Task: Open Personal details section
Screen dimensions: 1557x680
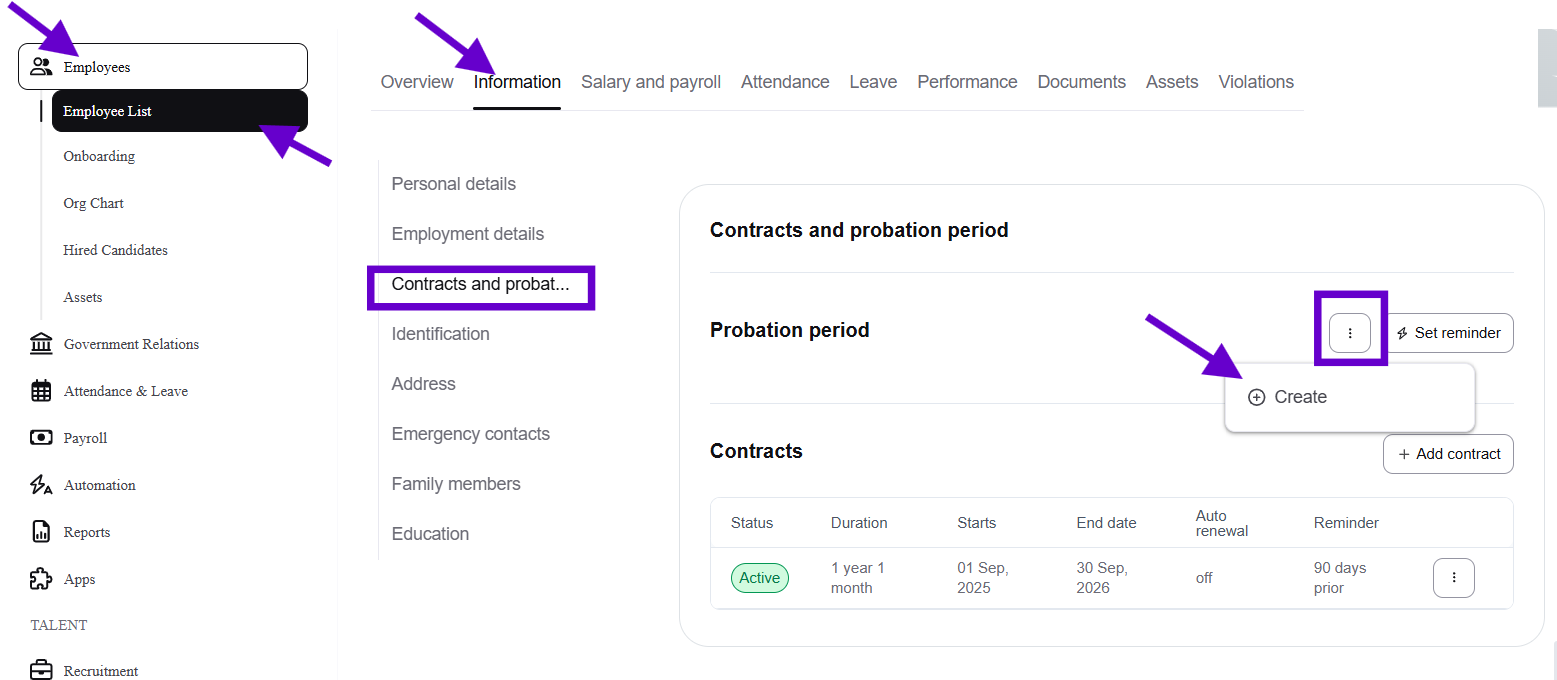Action: 454,184
